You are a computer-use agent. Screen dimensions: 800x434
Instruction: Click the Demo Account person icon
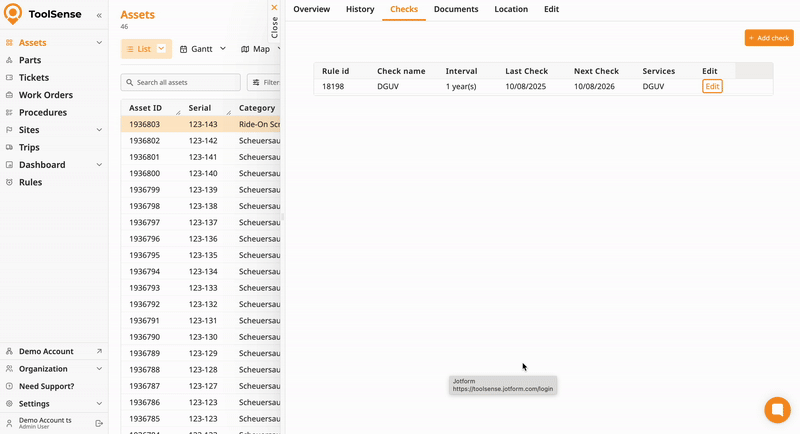(x=9, y=351)
